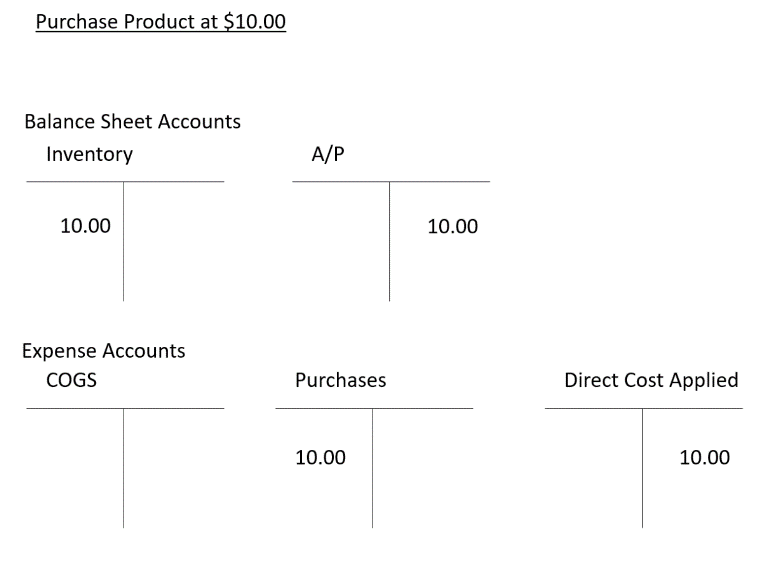
Task: Click the empty credit side of COGS
Action: 174,465
